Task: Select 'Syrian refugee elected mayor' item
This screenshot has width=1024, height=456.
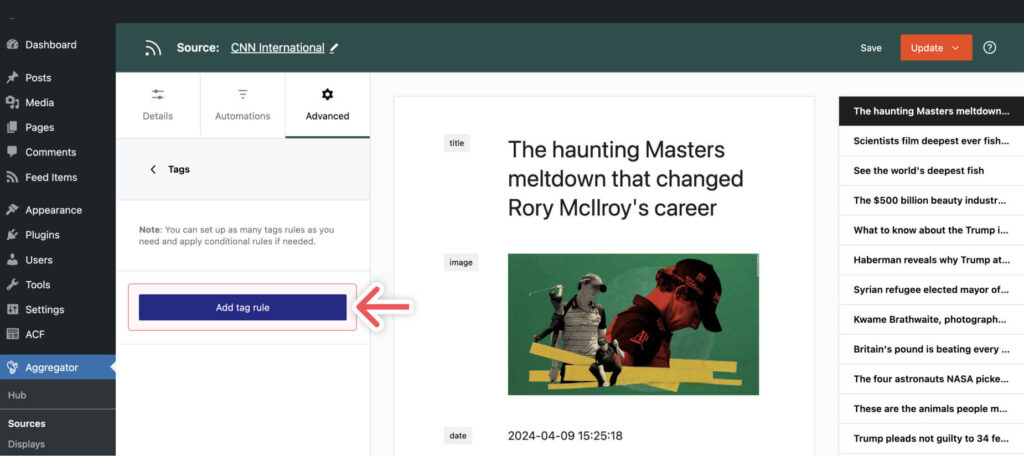Action: pyautogui.click(x=931, y=289)
